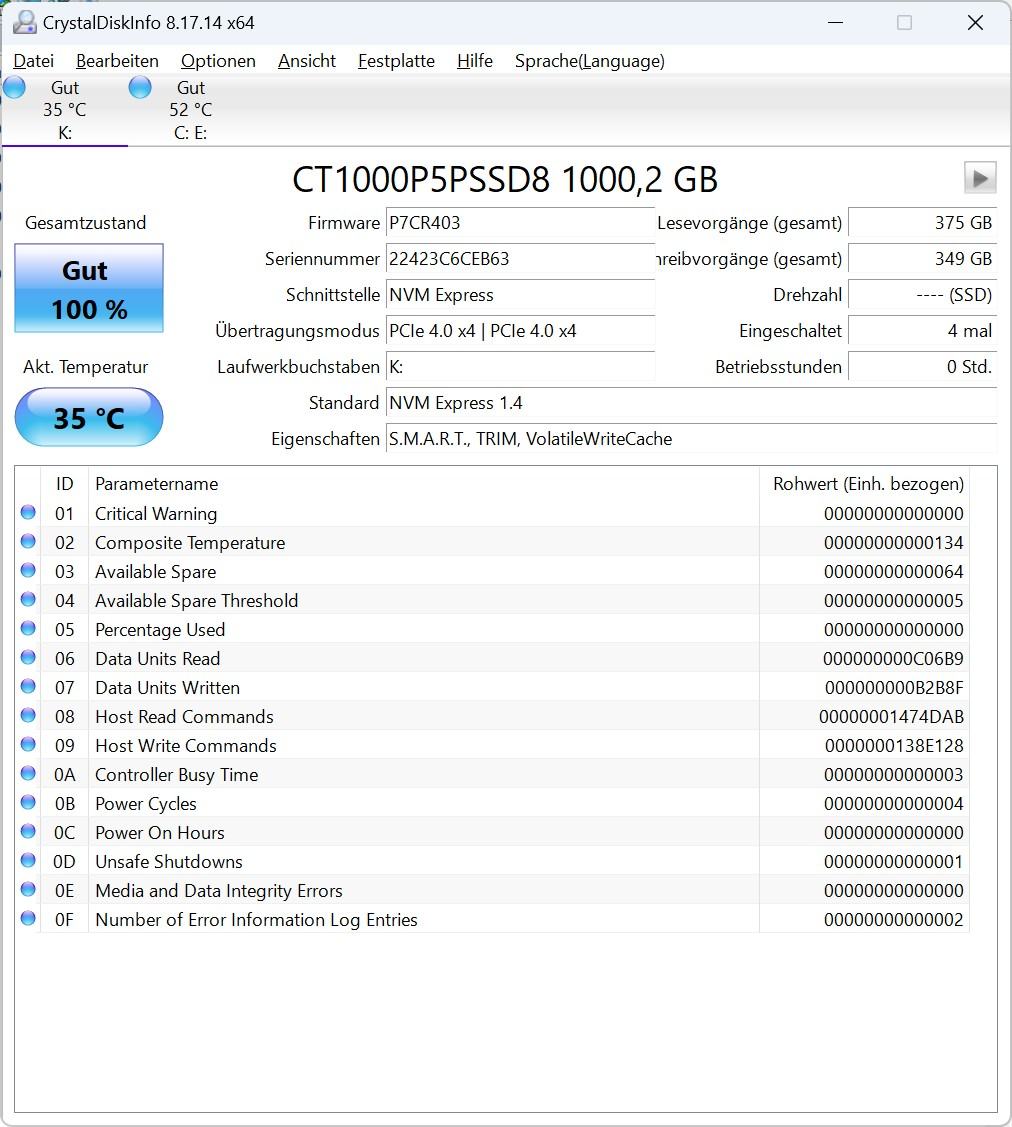Click the Composite Temperature status dot
This screenshot has height=1127, width=1012.
(28, 541)
